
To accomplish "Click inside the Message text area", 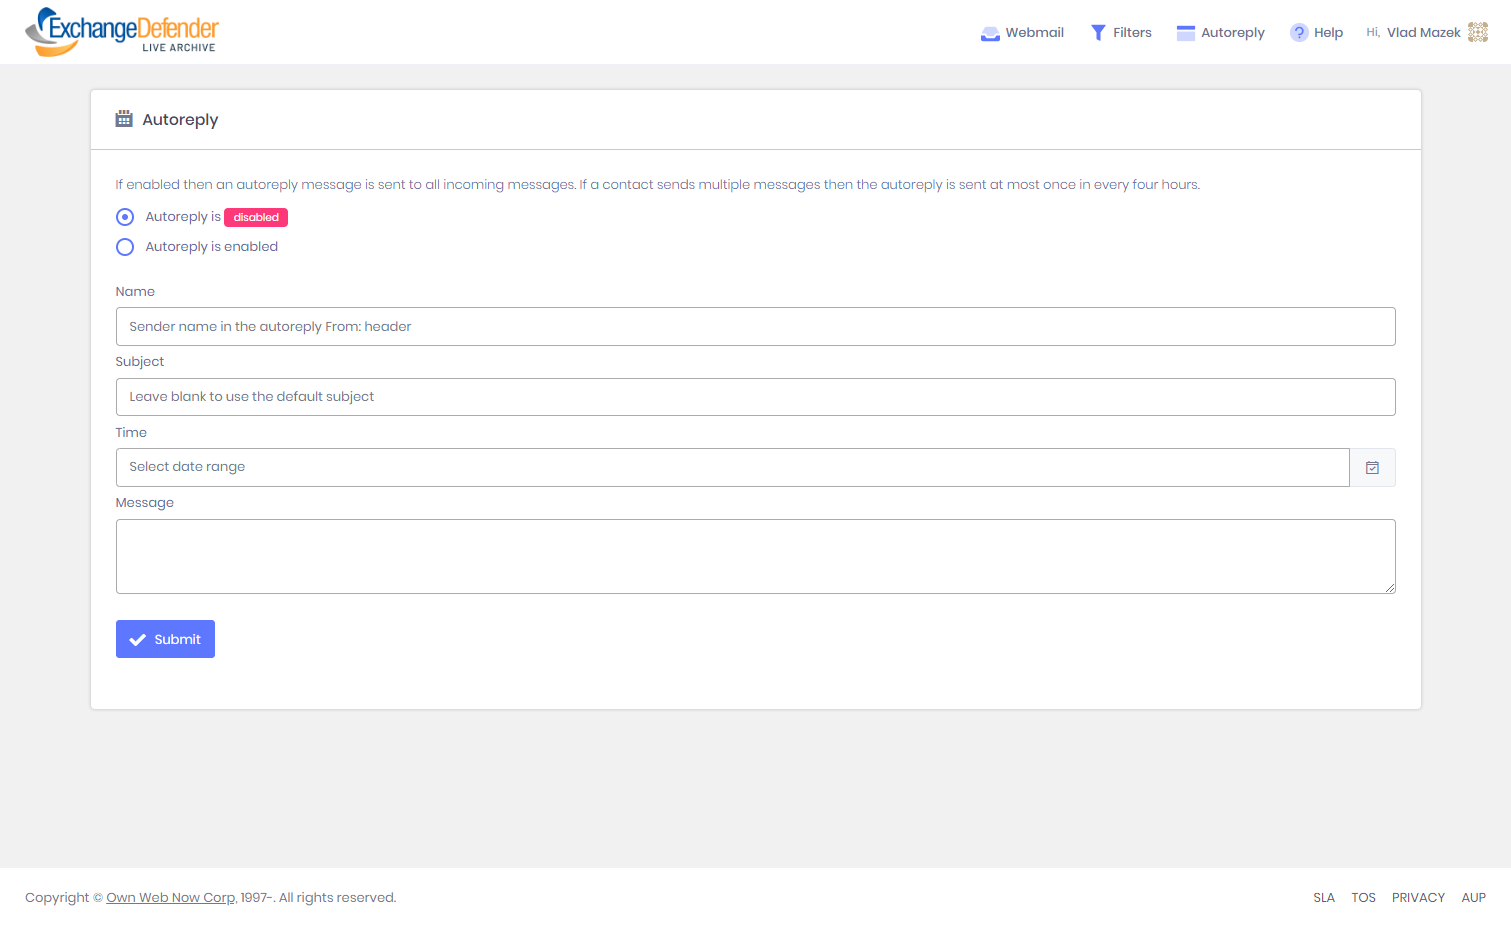I will [755, 556].
